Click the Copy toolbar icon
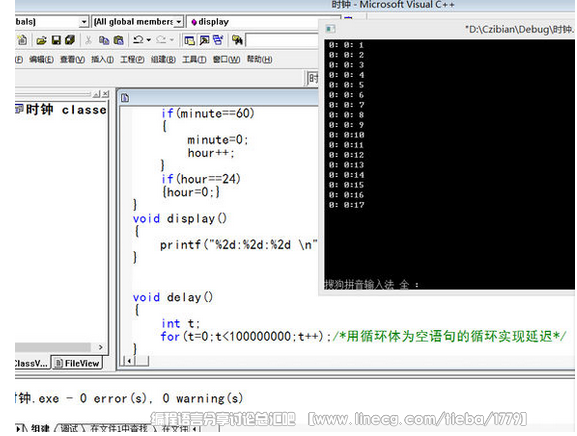This screenshot has width=577, height=436. (104, 40)
